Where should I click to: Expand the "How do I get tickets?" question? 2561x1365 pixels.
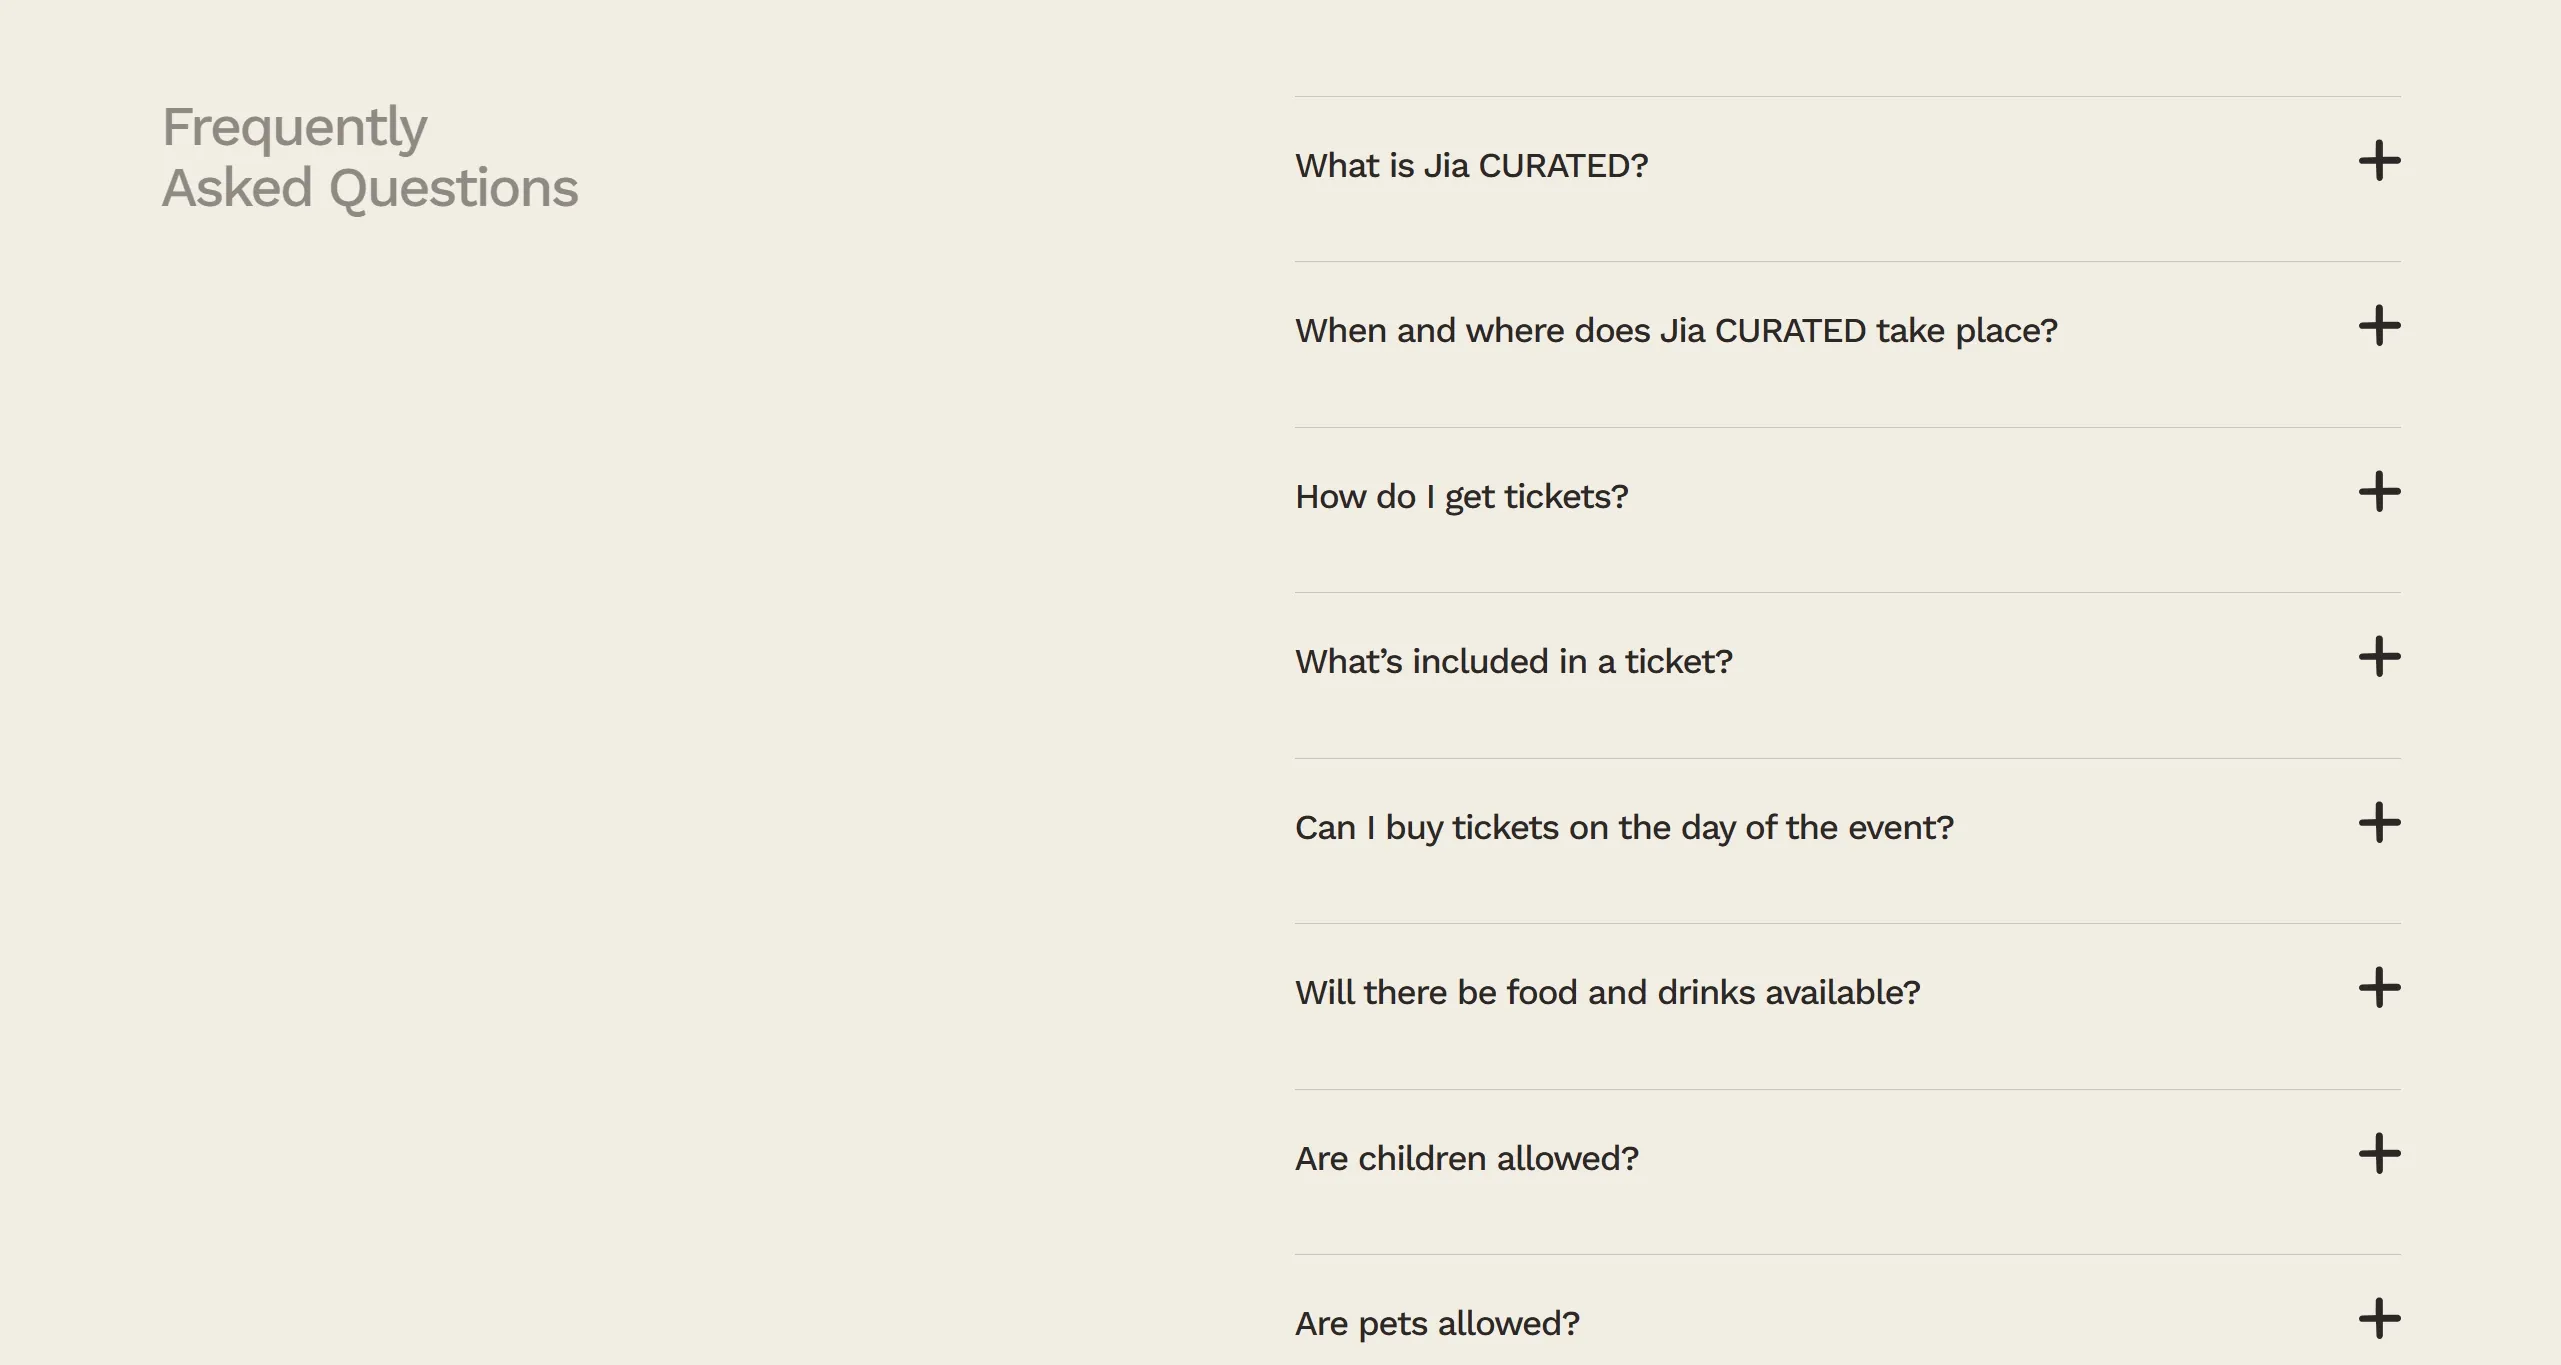pos(1461,497)
